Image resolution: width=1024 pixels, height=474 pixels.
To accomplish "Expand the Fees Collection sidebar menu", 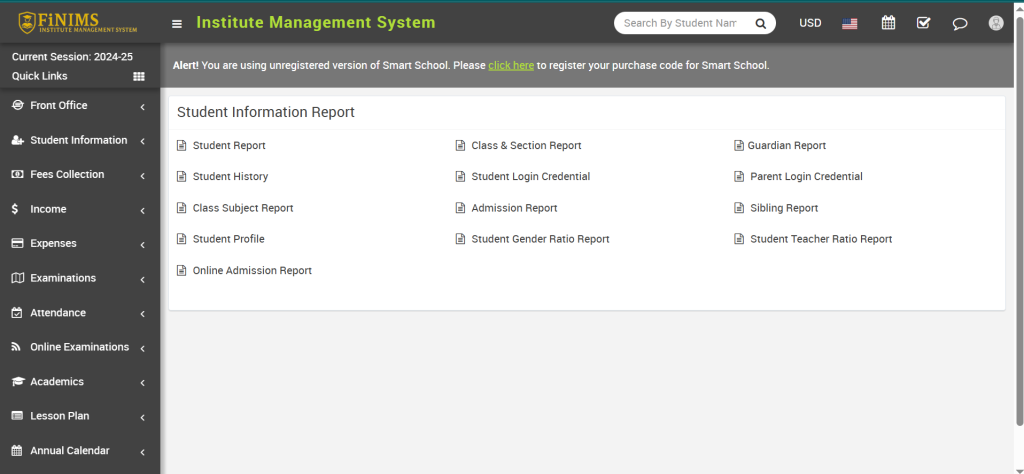I will [x=79, y=175].
